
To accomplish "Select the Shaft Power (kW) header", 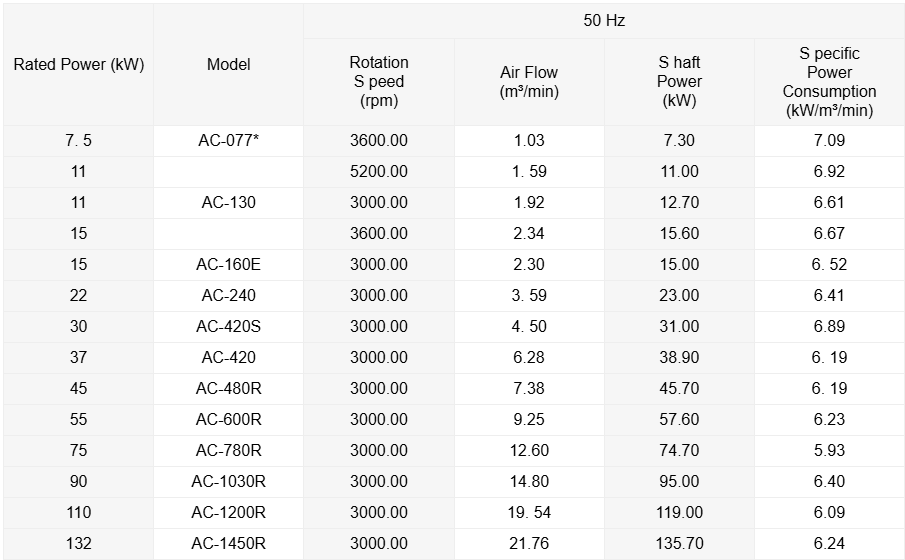I will coord(679,82).
